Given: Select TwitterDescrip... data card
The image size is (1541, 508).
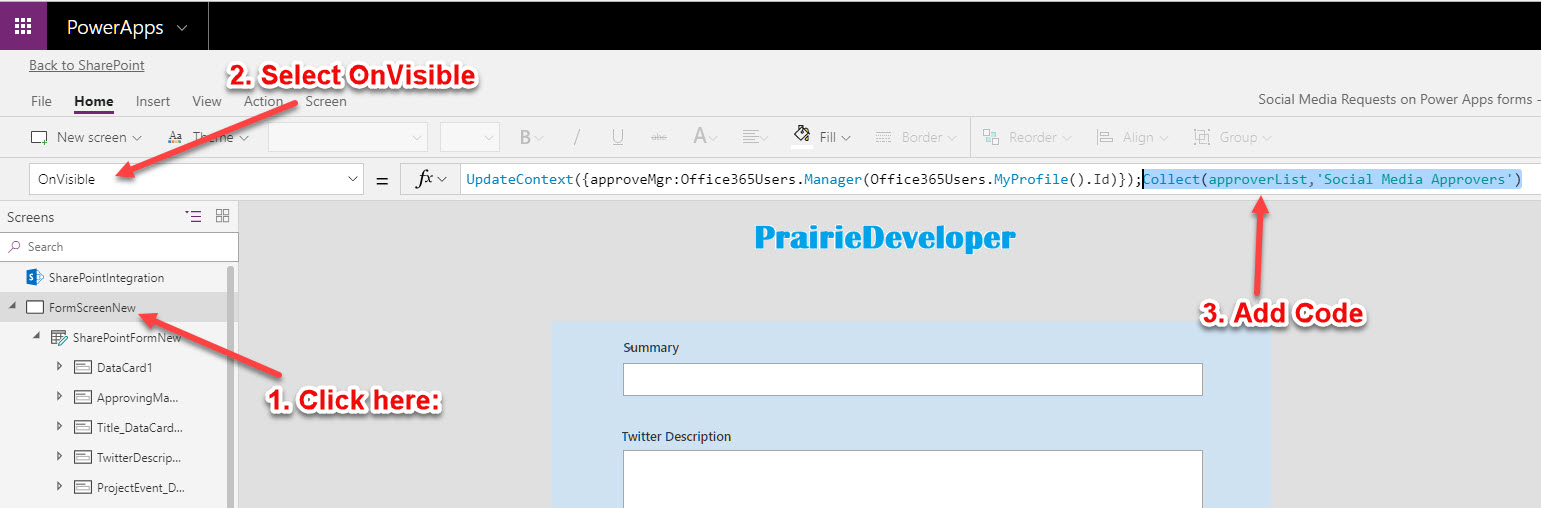Looking at the screenshot, I should tap(139, 457).
